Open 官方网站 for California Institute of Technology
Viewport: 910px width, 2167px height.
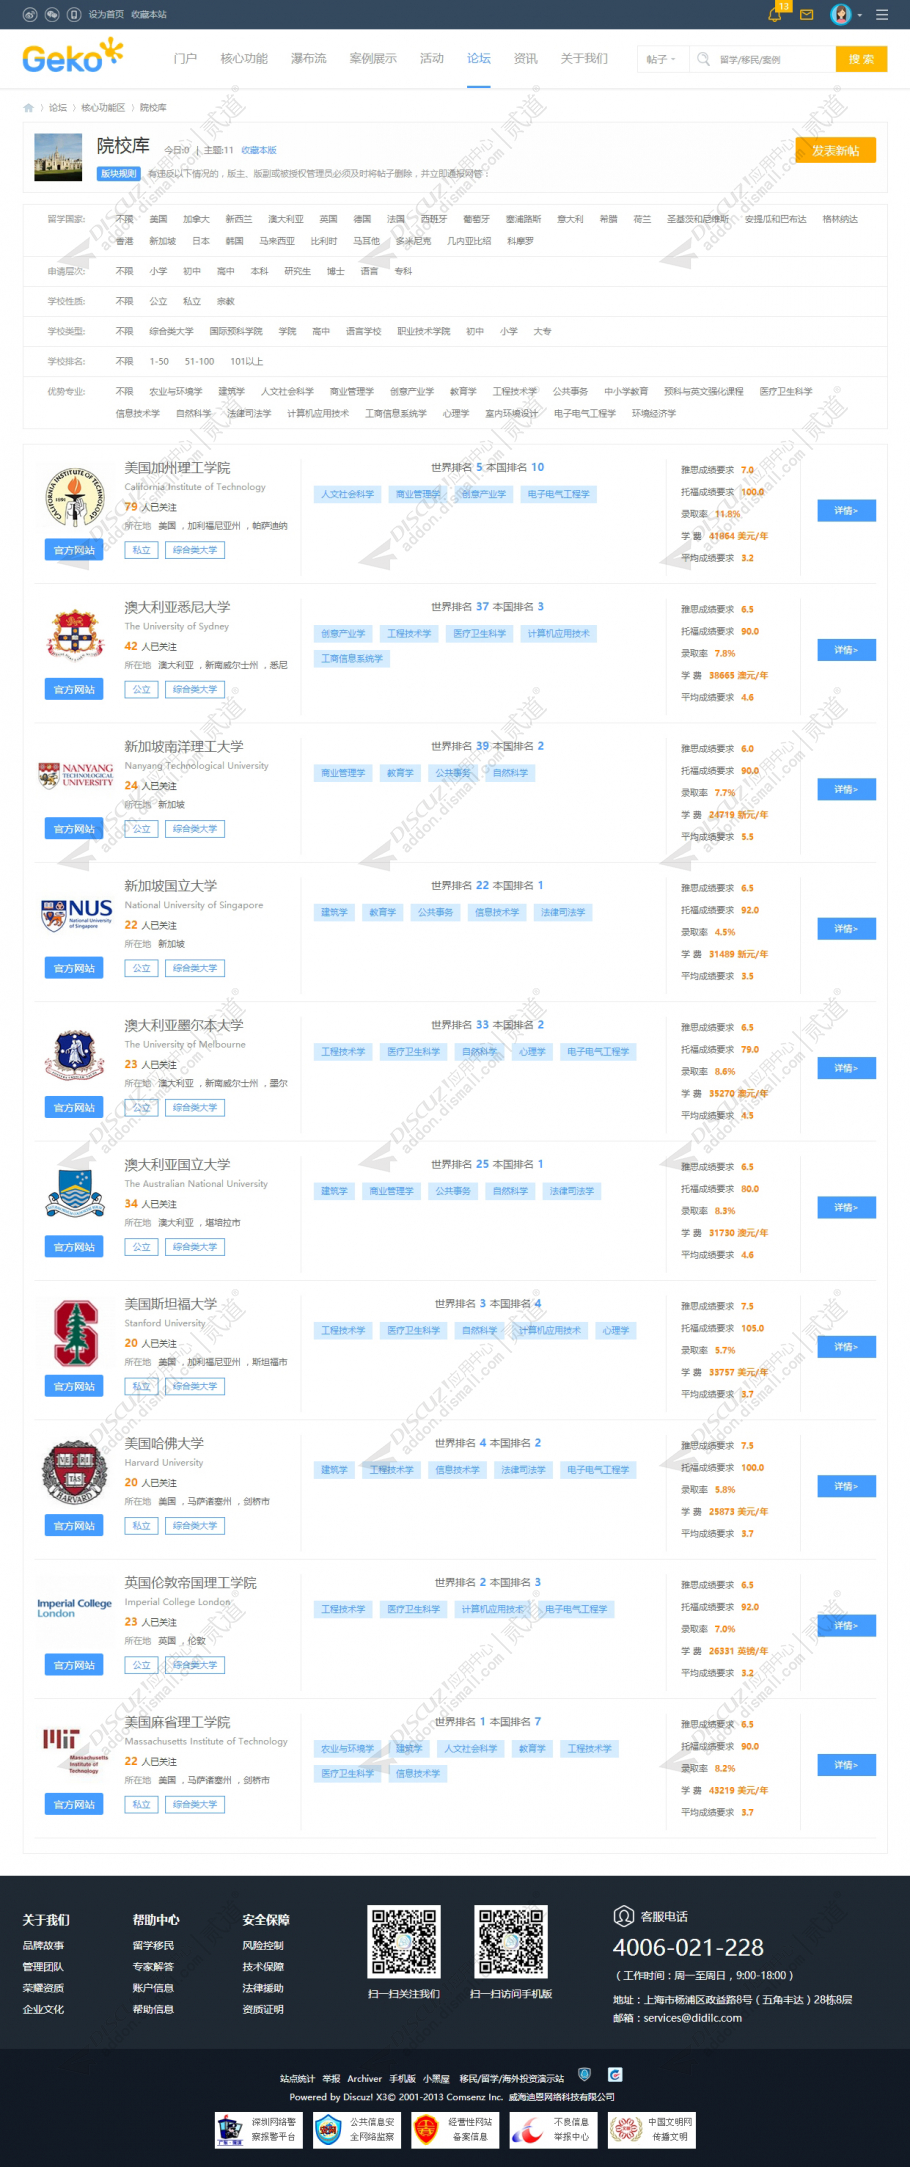[x=74, y=550]
